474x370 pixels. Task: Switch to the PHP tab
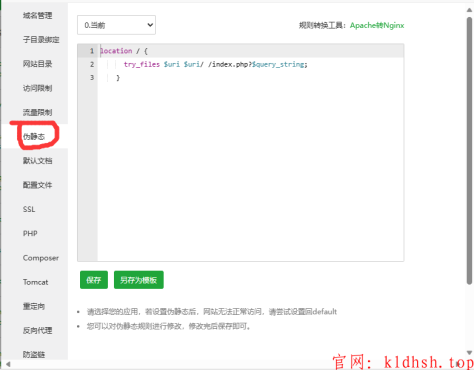30,233
